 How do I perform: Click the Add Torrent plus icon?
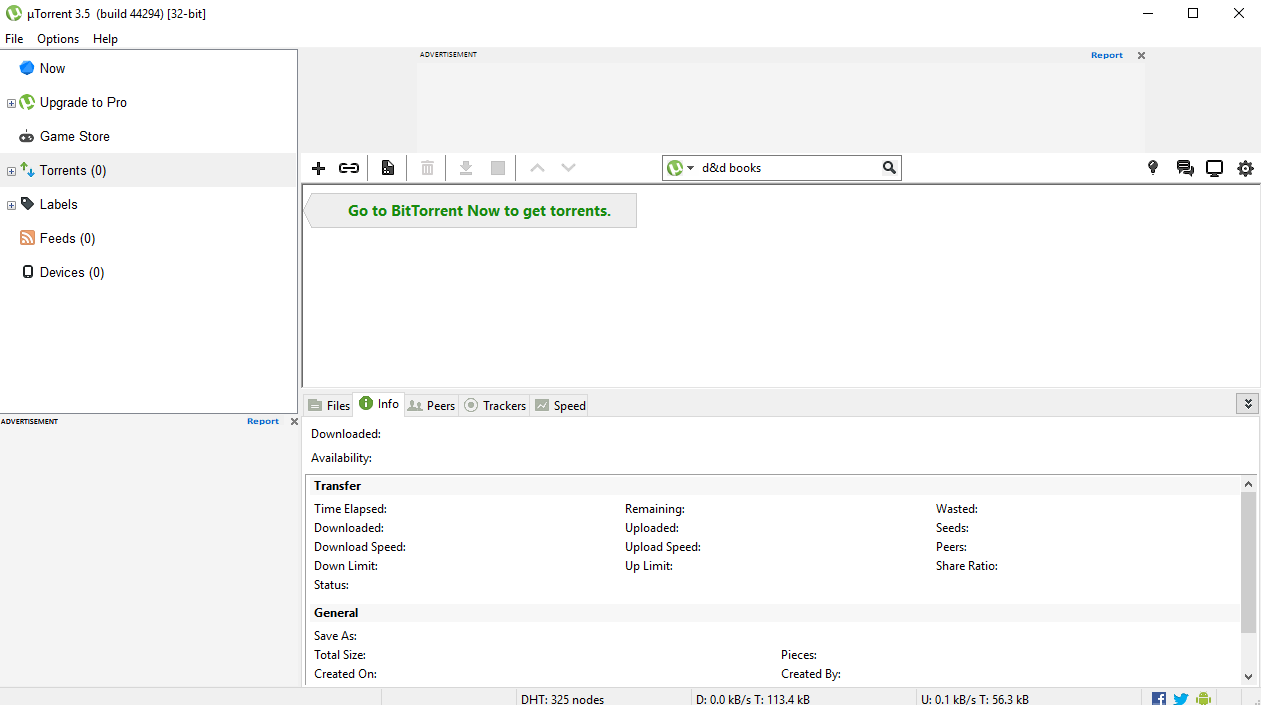tap(319, 168)
